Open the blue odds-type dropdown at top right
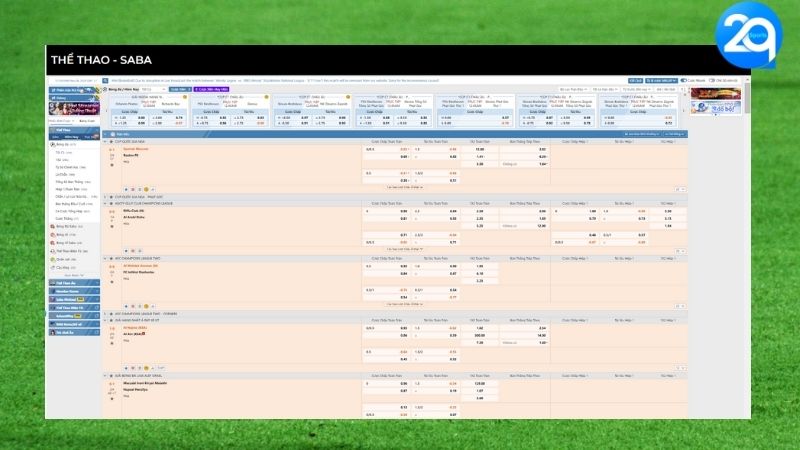Image resolution: width=800 pixels, height=450 pixels. coord(661,81)
